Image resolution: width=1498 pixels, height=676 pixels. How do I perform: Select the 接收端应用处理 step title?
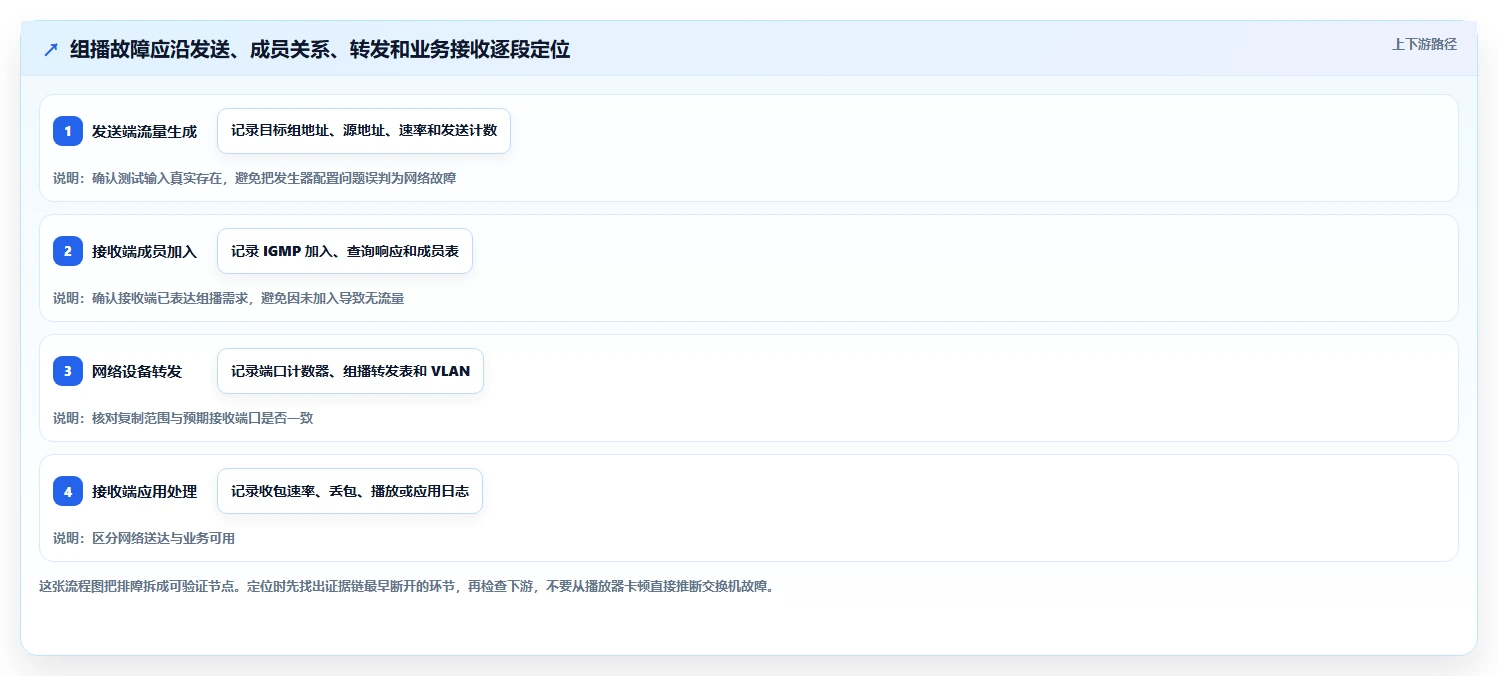[x=144, y=491]
